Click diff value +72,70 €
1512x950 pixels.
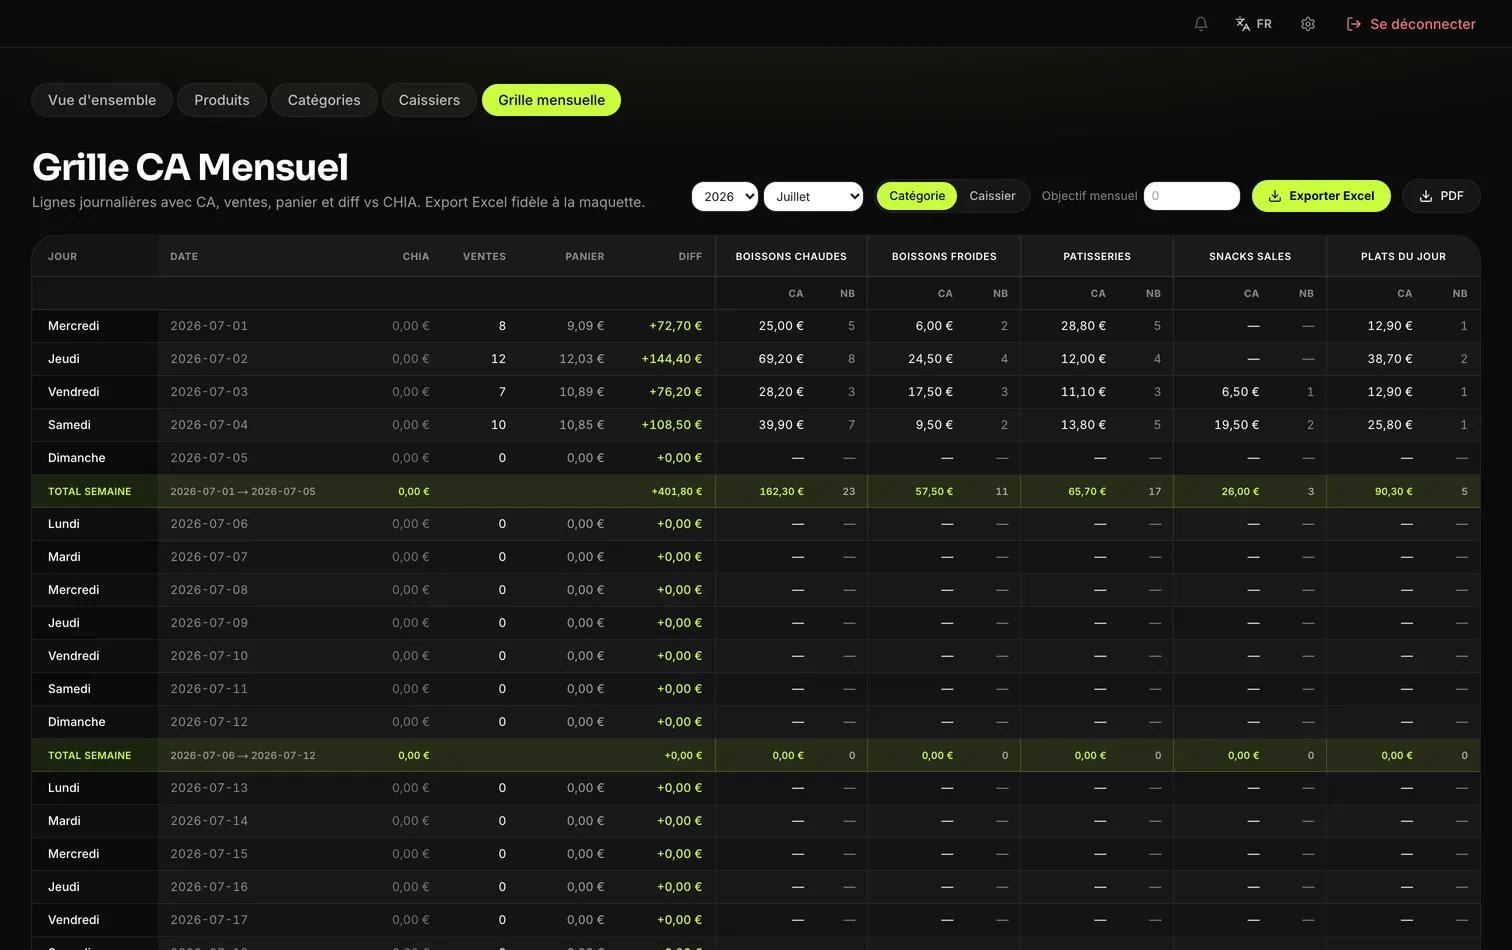[x=675, y=326]
